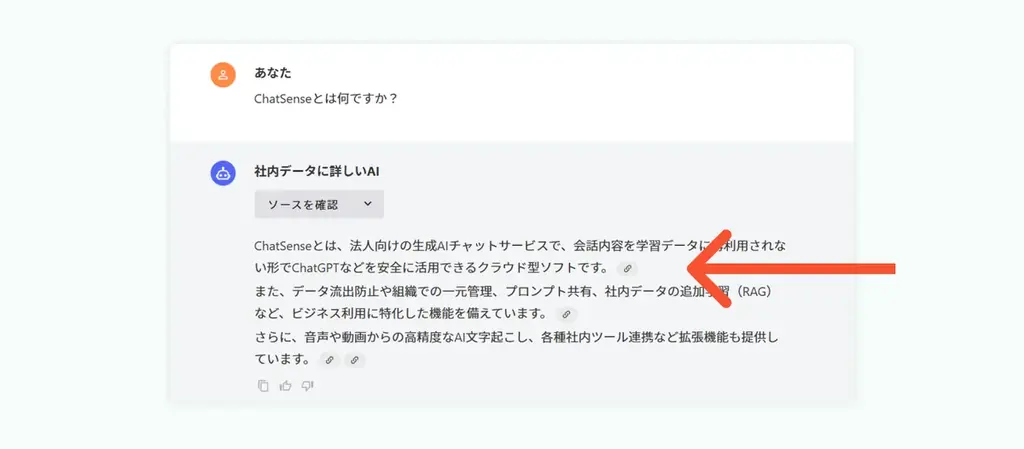The width and height of the screenshot is (1024, 449).
Task: Give the answer a thumbs up
Action: pos(285,386)
